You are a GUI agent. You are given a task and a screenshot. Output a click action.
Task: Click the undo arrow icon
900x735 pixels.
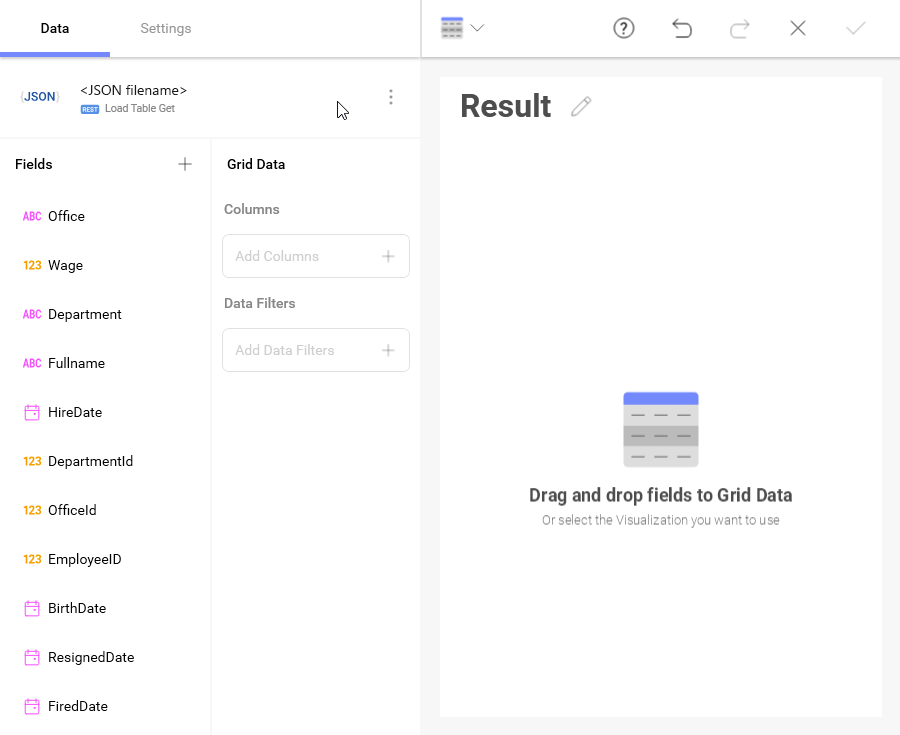[682, 28]
